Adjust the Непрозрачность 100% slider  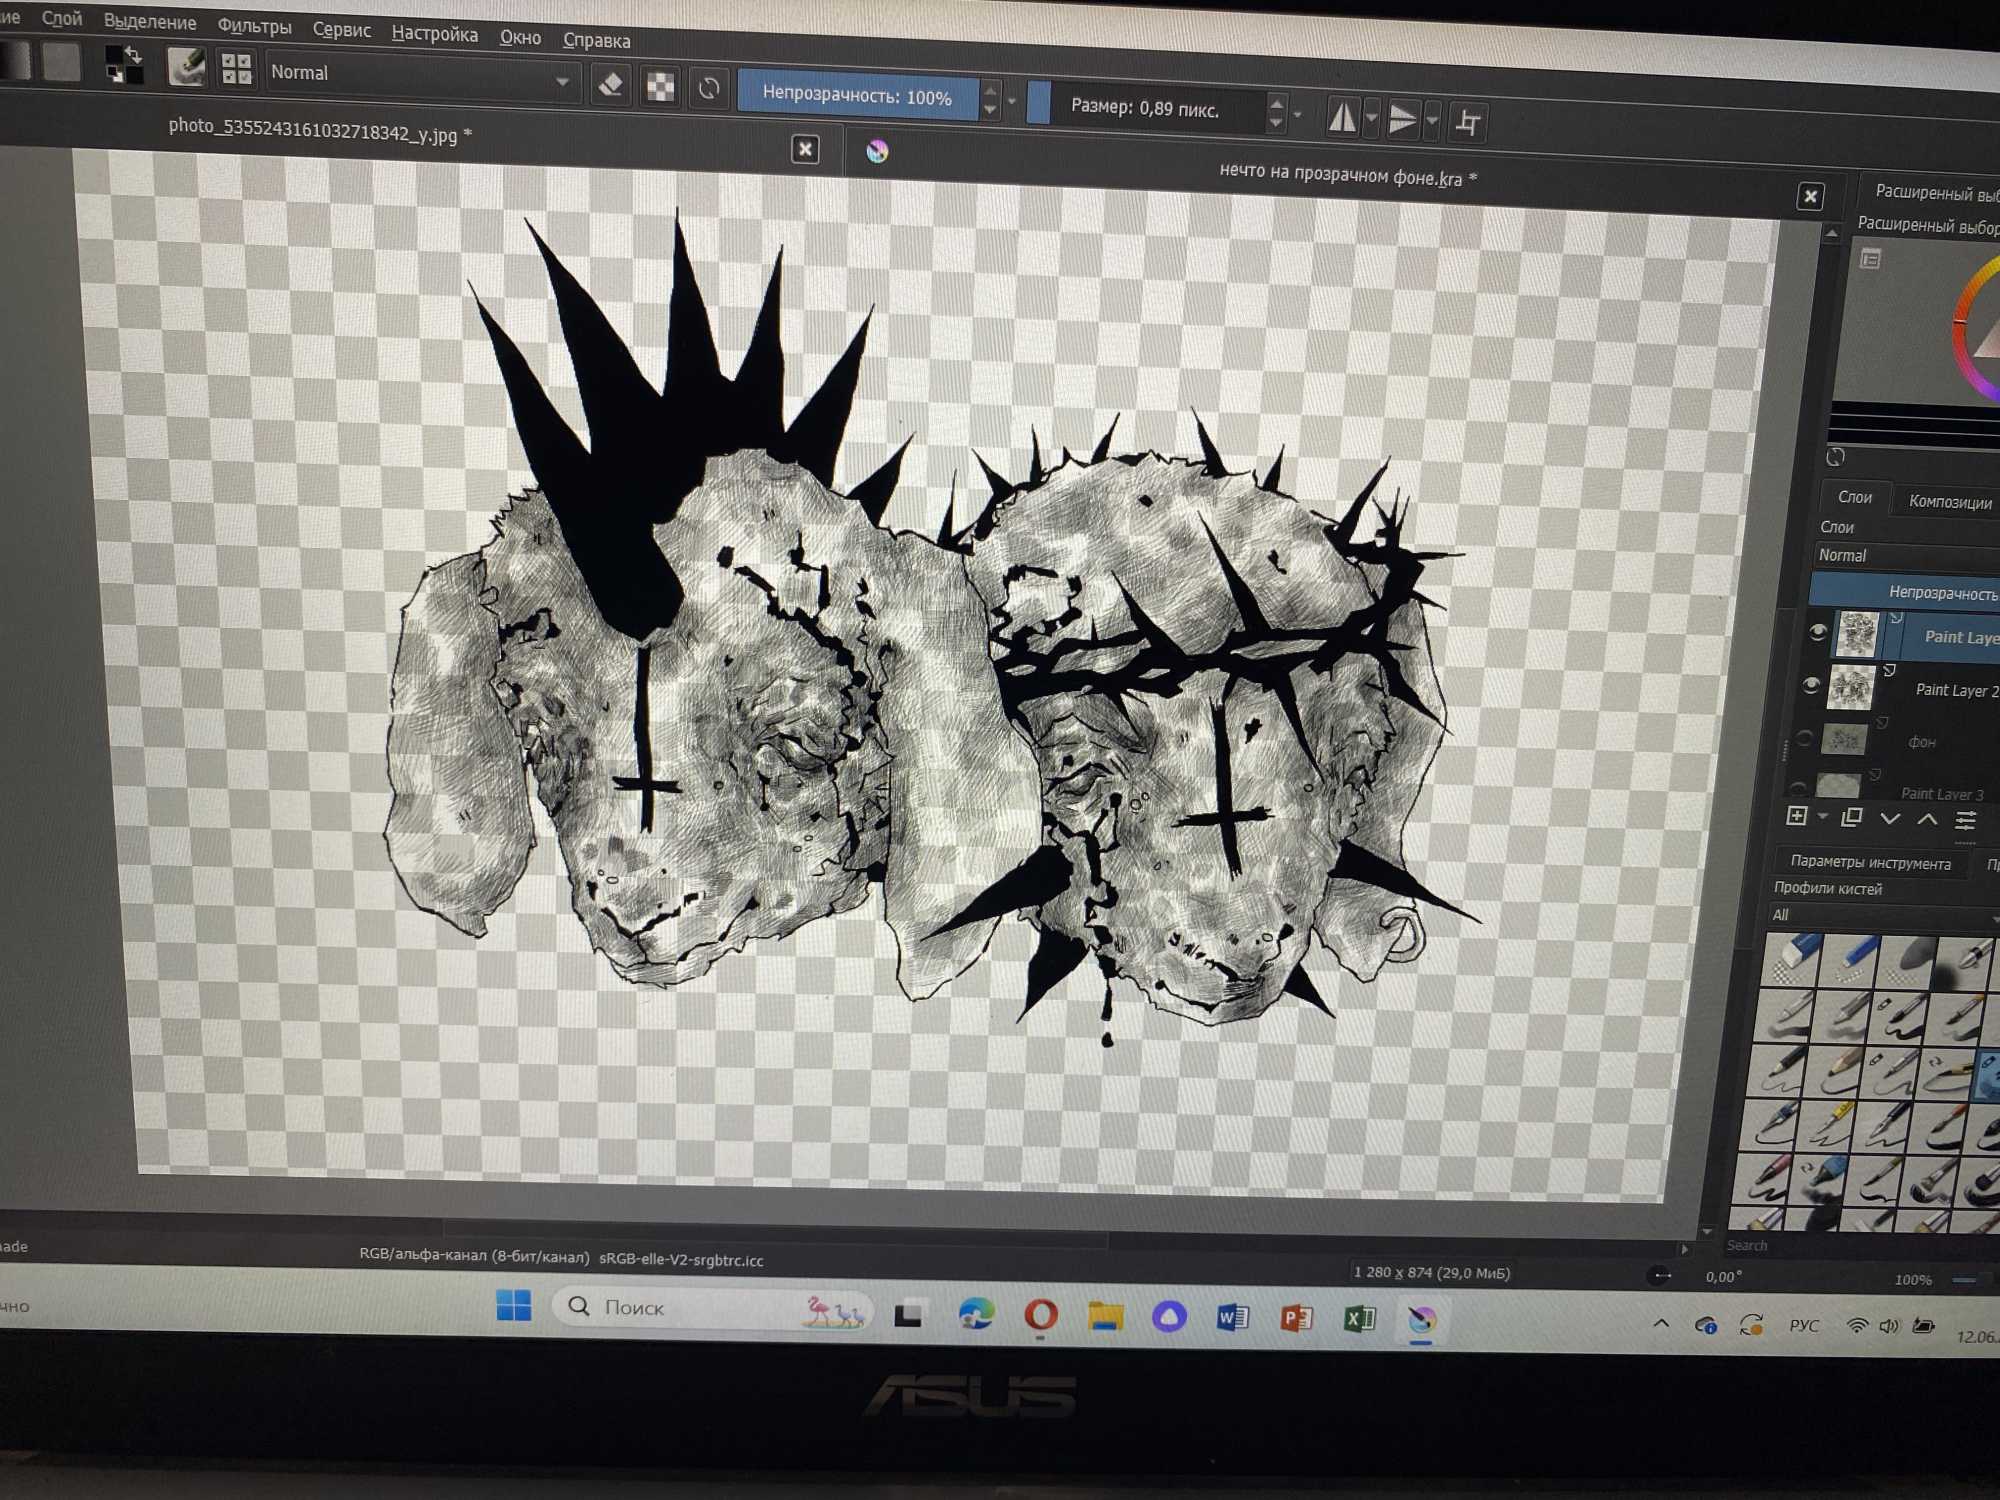pos(857,97)
